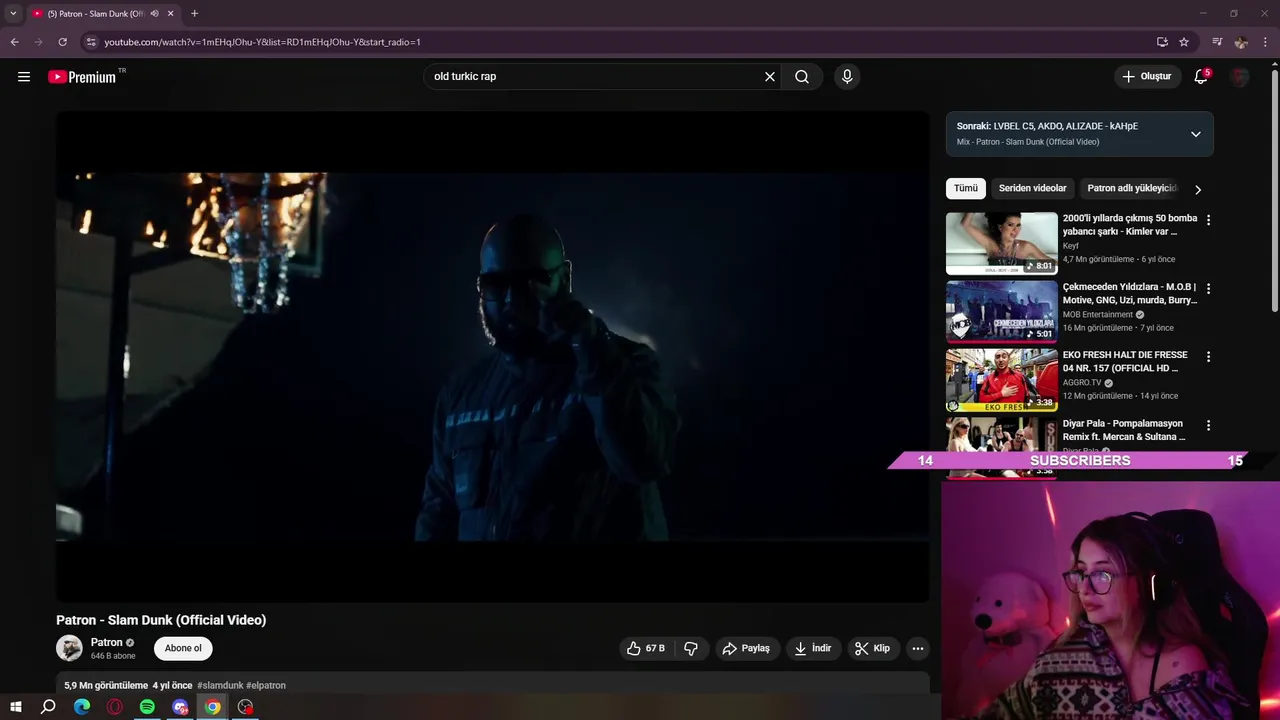Open the Oluştur create button
1280x720 pixels.
1147,77
